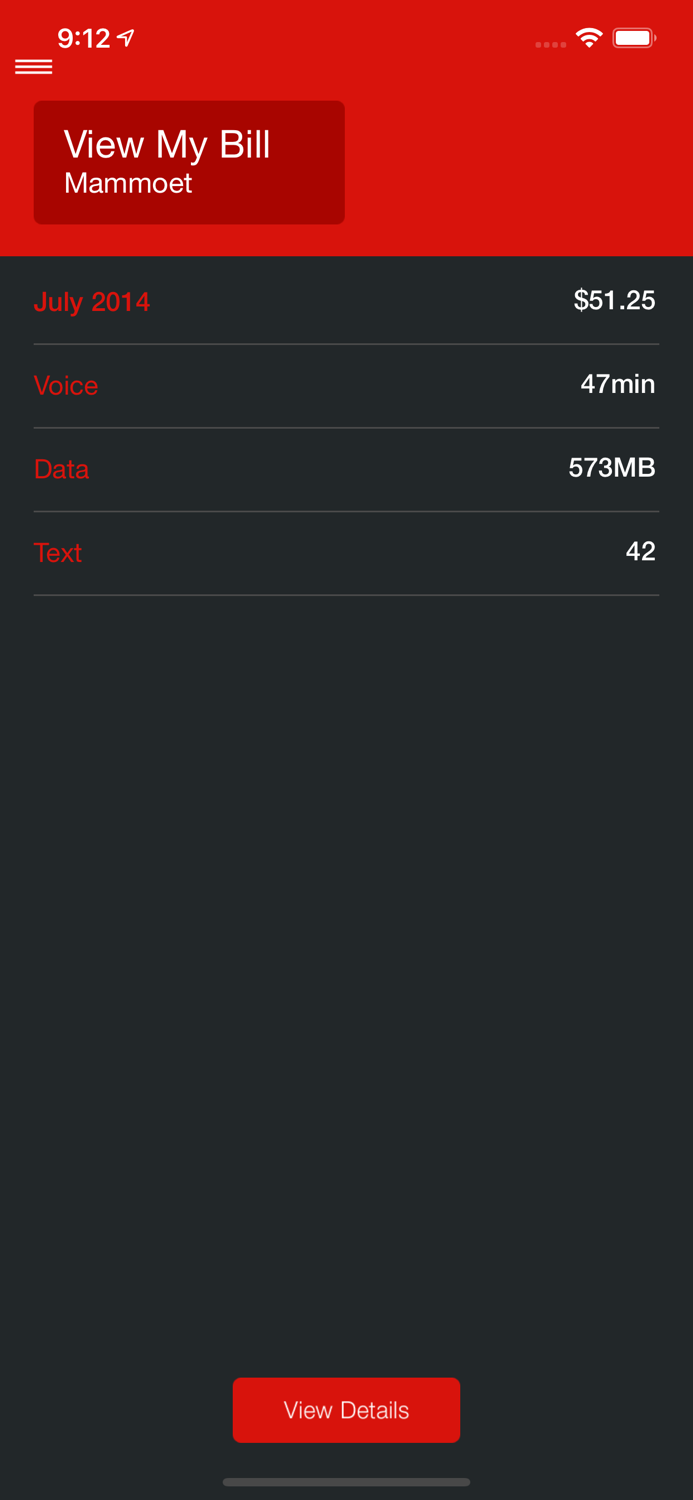Select the View My Bill card
This screenshot has height=1500, width=693.
pos(189,161)
